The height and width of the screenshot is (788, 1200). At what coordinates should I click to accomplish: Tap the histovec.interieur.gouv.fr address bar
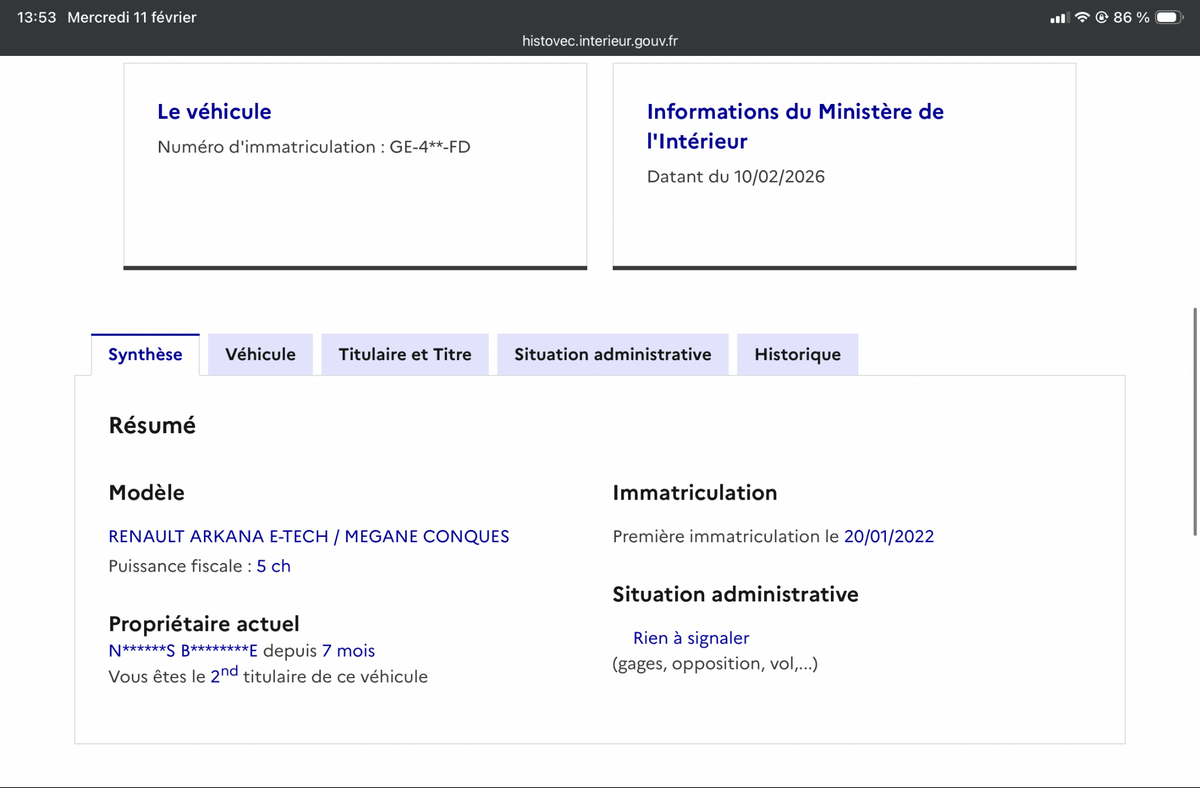[x=600, y=41]
